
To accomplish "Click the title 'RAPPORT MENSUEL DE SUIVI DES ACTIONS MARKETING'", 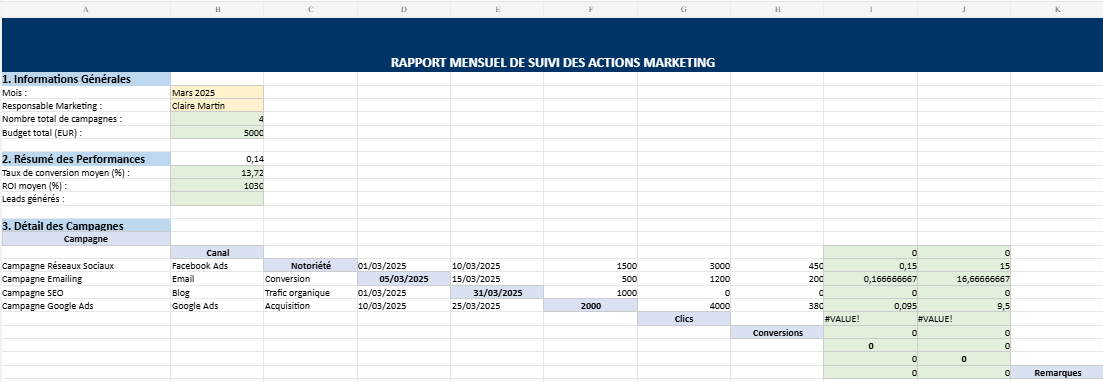I will point(553,63).
